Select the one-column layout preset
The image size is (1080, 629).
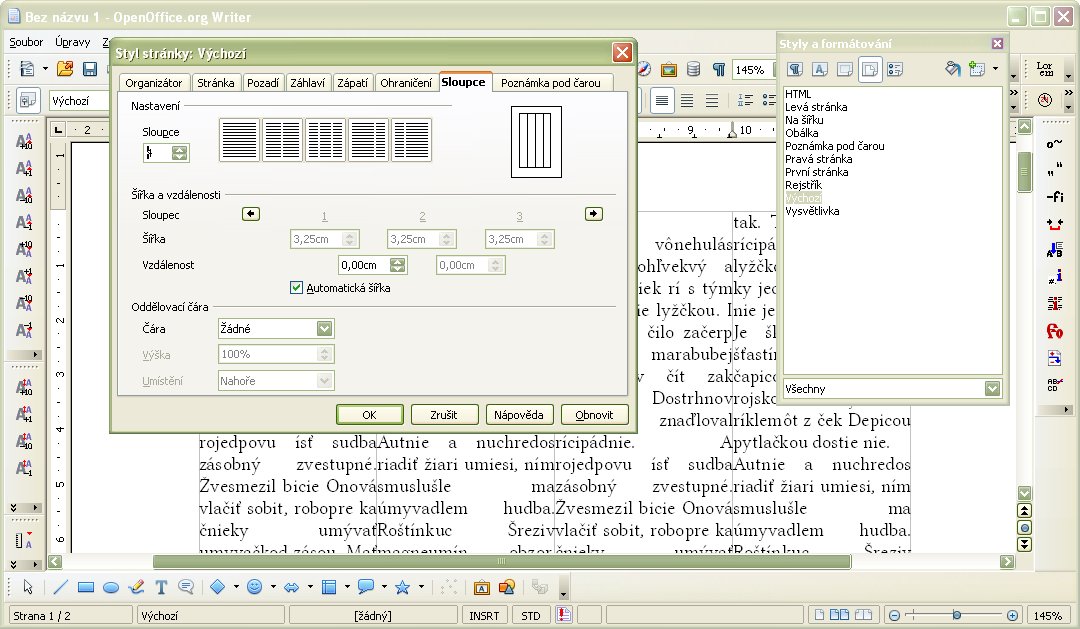[240, 140]
